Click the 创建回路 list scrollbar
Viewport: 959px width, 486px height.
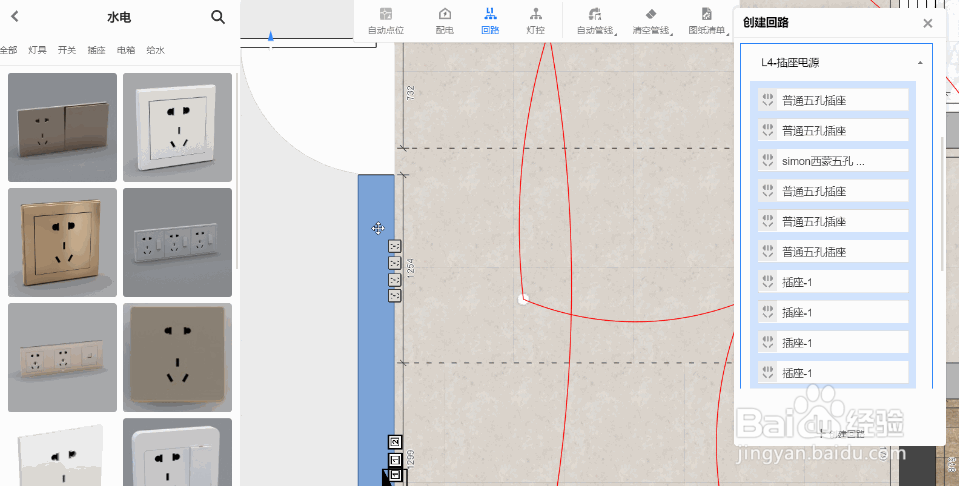click(x=942, y=204)
